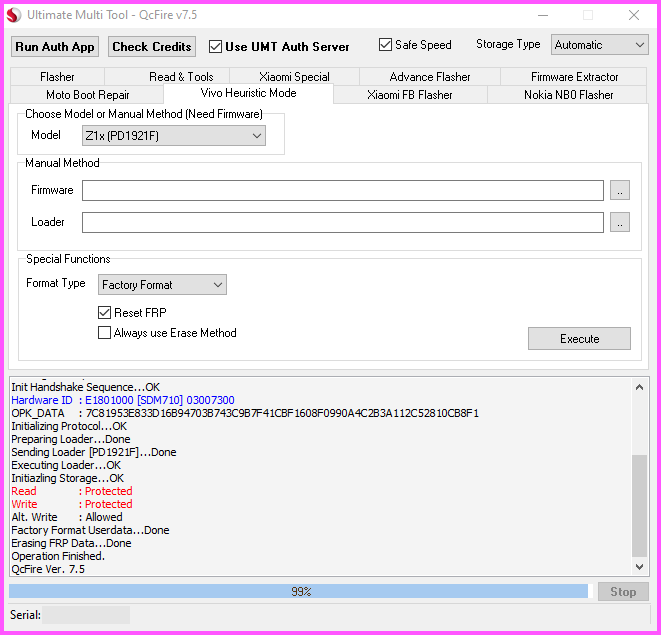Select the Moto Boot Repair tab
661x635 pixels.
click(x=87, y=95)
